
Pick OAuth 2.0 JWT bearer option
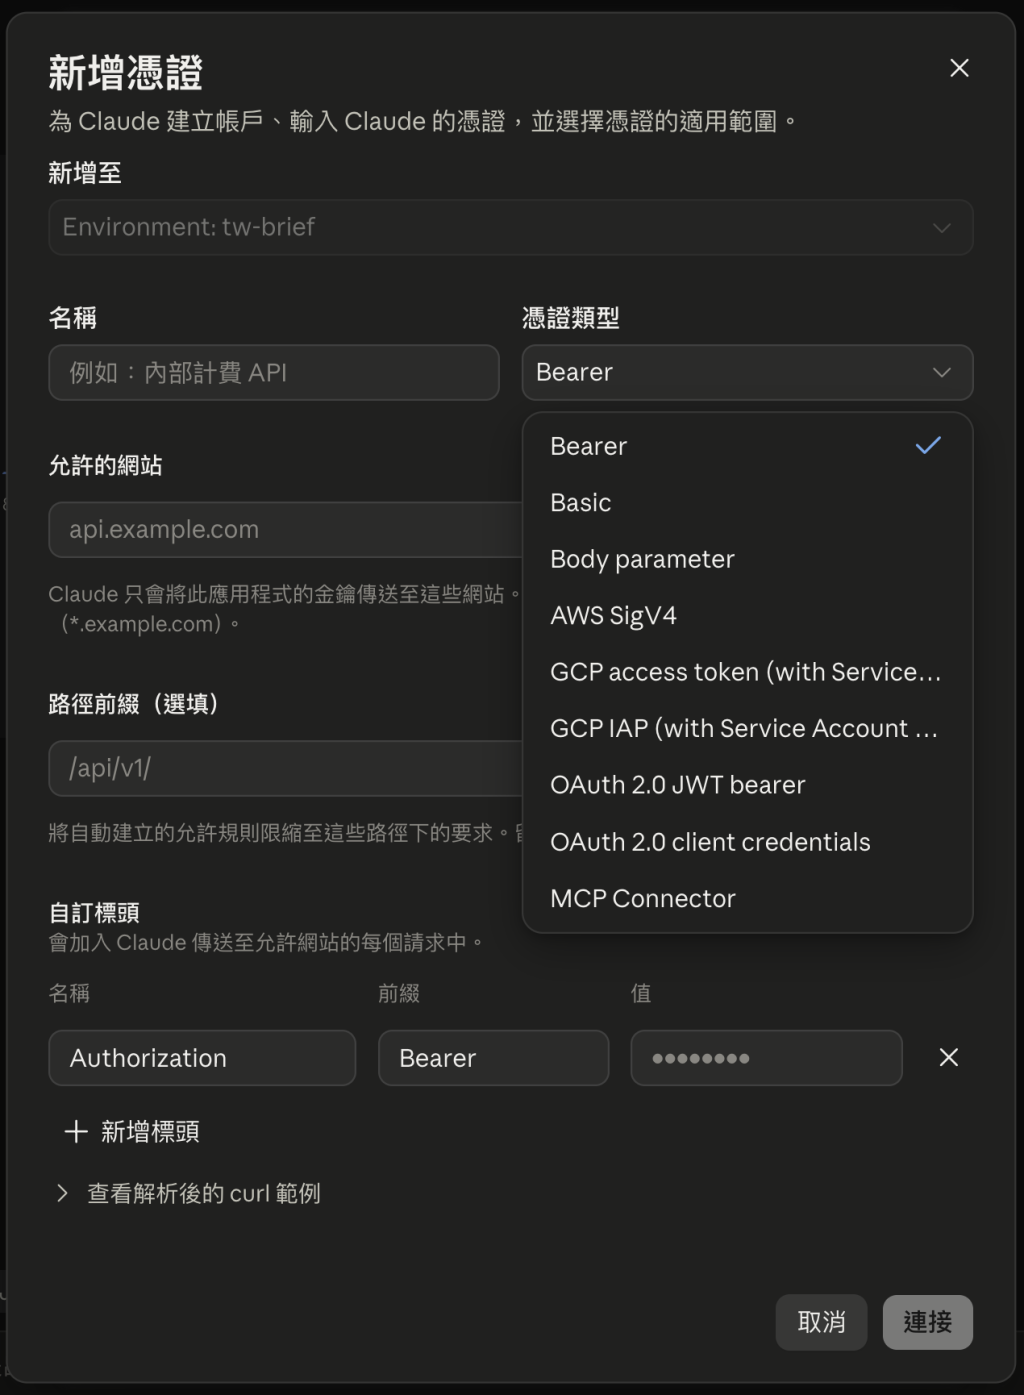[747, 785]
